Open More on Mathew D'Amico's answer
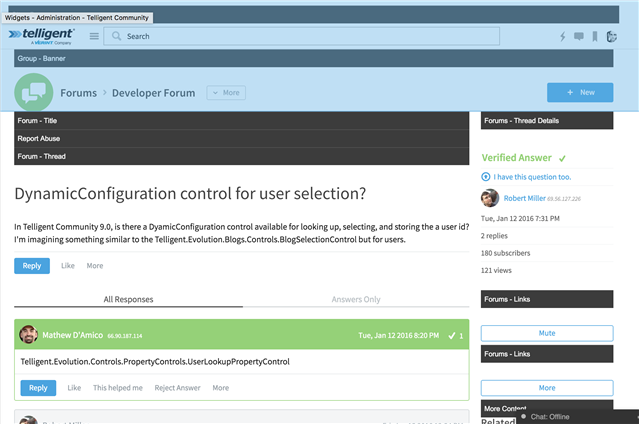The width and height of the screenshot is (639, 424). tap(220, 388)
